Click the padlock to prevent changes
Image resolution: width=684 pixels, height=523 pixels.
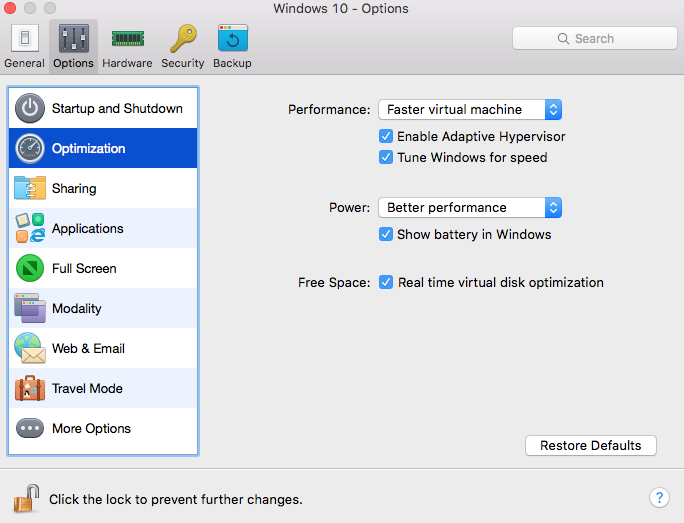(26, 498)
